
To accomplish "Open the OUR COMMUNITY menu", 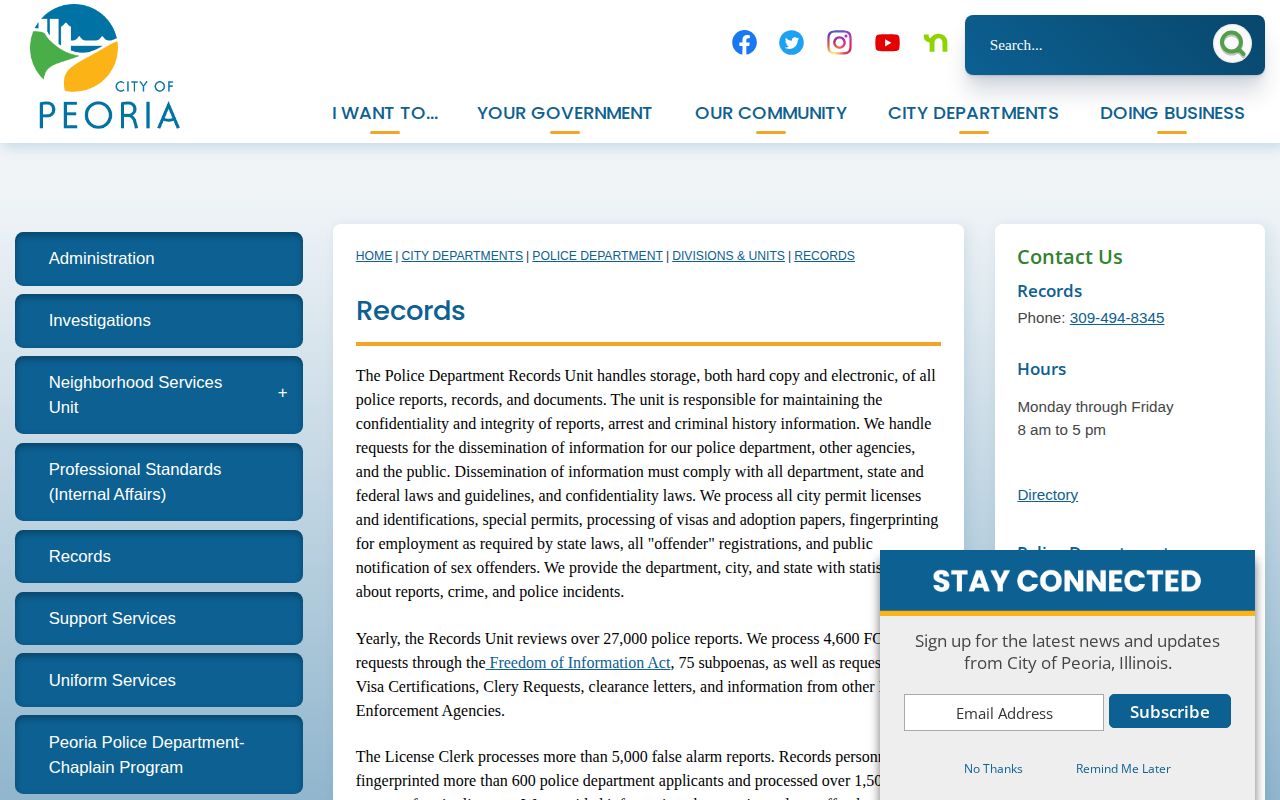I will click(x=771, y=113).
